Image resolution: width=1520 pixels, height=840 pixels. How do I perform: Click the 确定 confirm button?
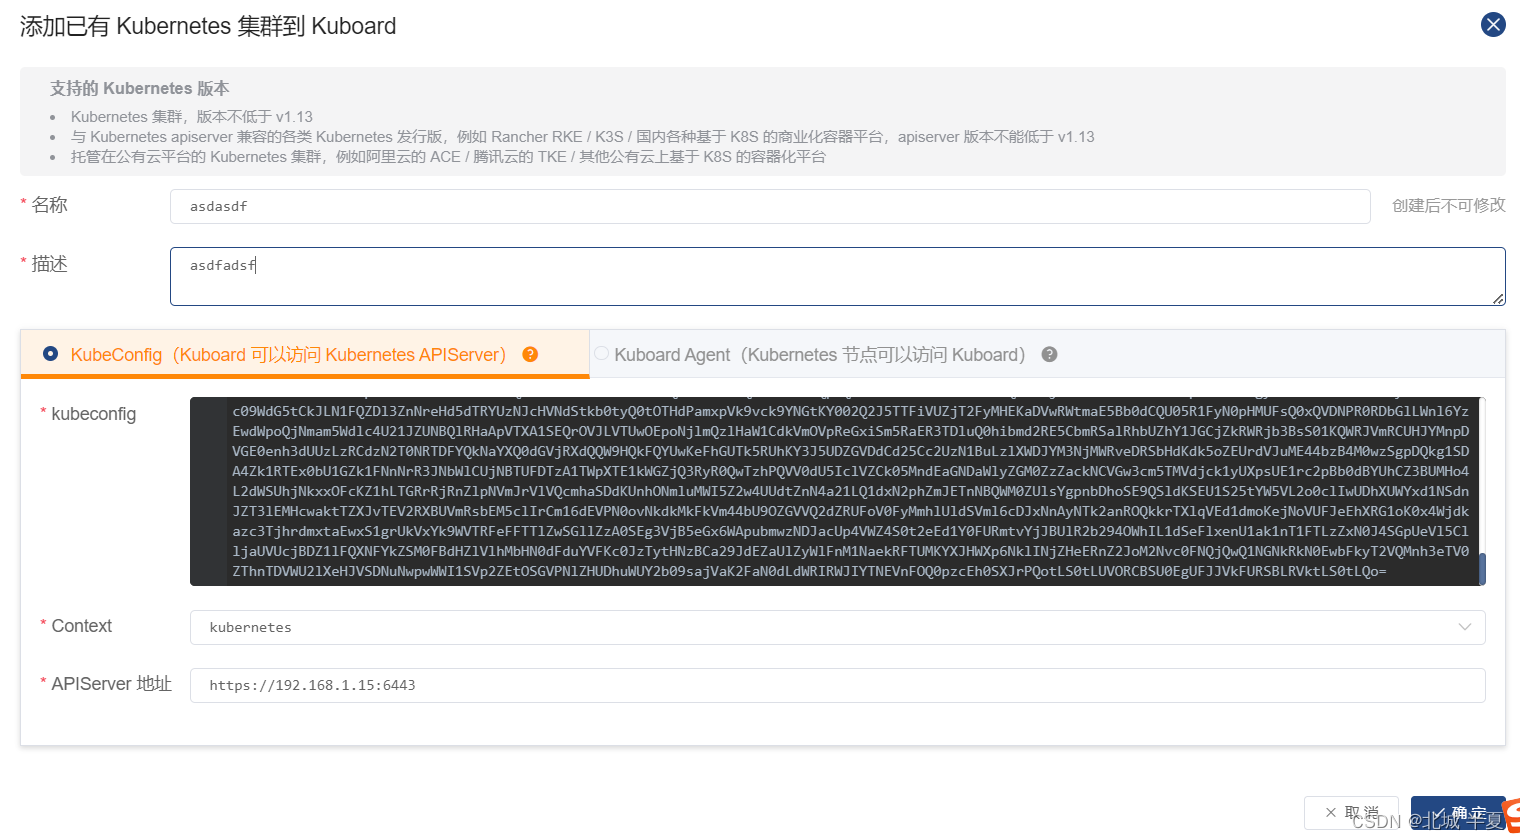(1458, 812)
